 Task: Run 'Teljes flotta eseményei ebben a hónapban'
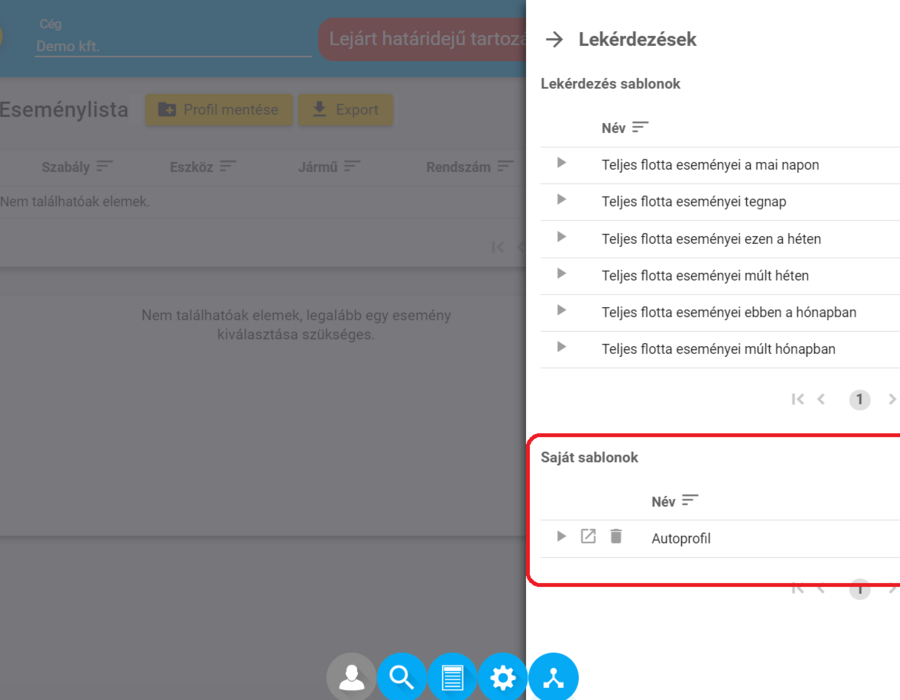561,310
